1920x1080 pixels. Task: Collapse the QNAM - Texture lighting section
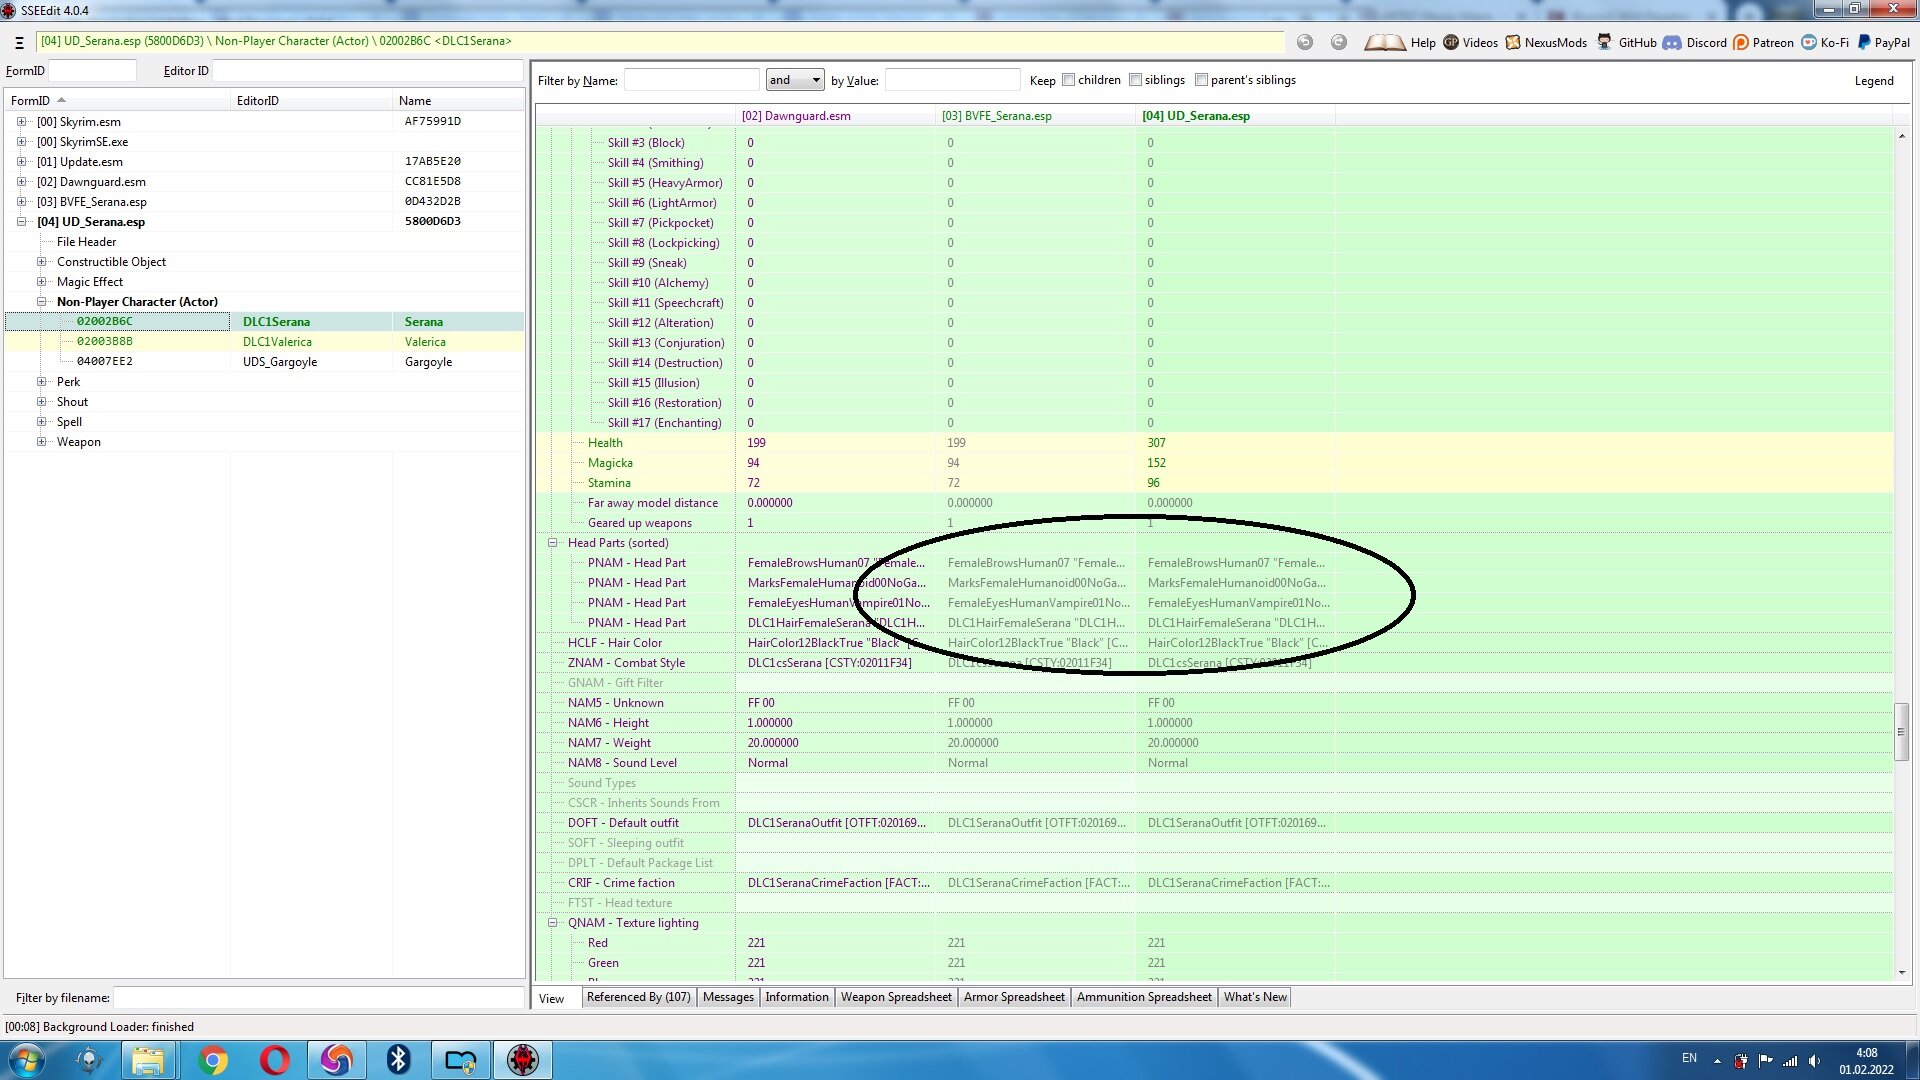pos(552,923)
